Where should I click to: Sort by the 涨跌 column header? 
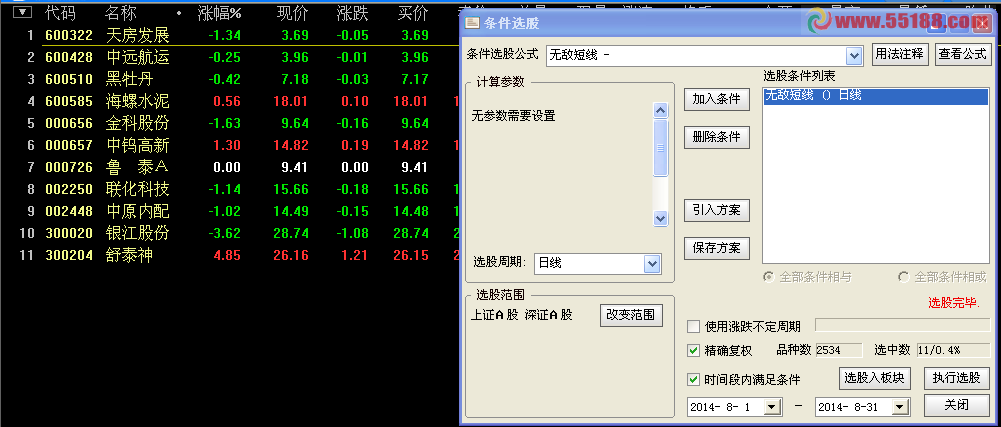pos(352,13)
